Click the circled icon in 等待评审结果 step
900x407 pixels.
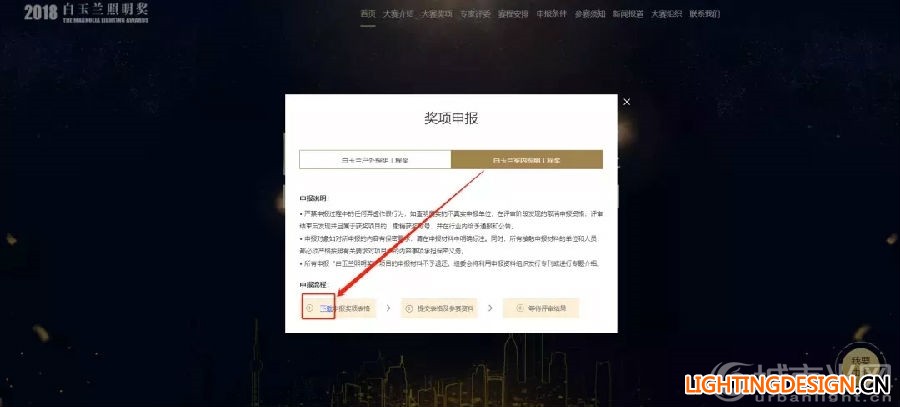coord(519,308)
